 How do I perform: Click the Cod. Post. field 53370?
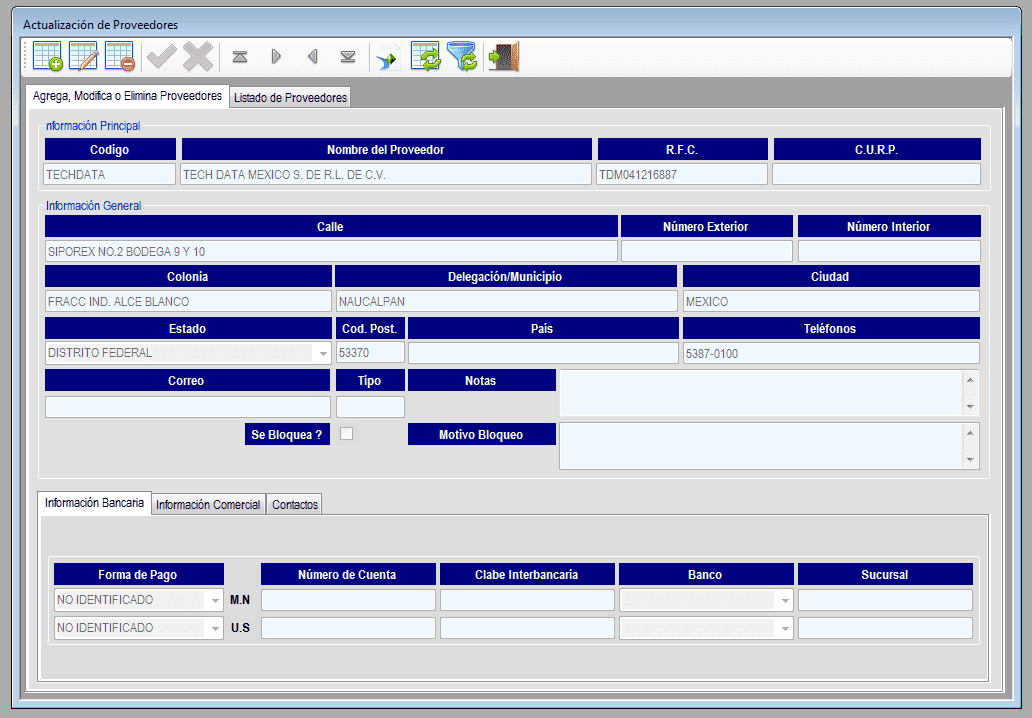[x=370, y=353]
